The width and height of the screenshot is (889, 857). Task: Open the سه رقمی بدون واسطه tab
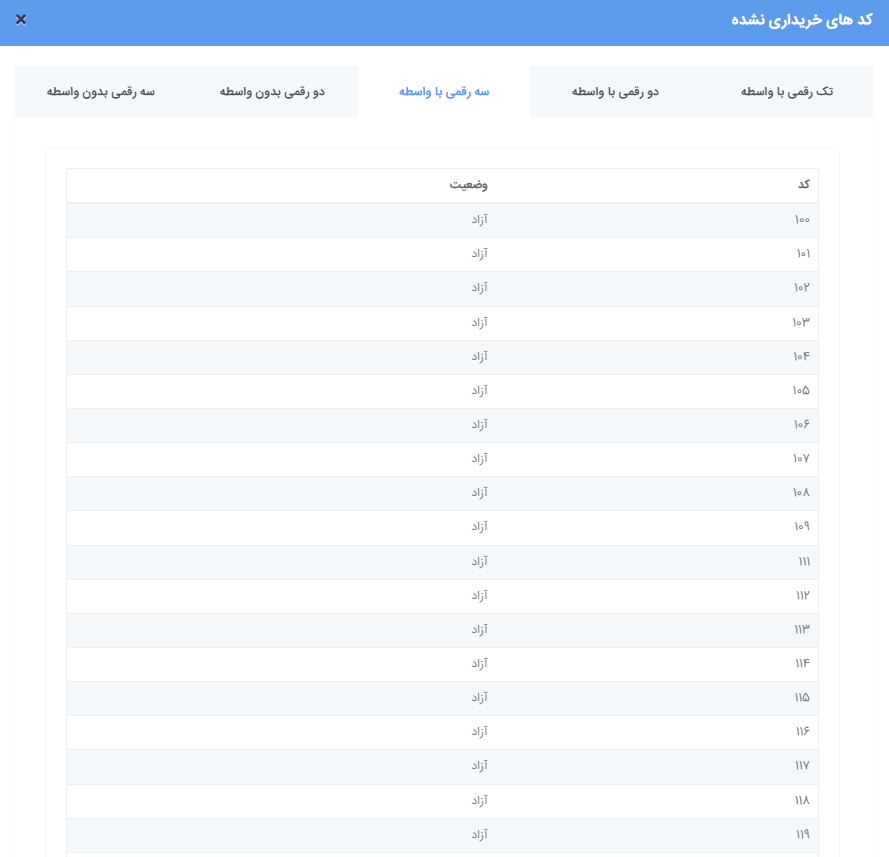100,92
